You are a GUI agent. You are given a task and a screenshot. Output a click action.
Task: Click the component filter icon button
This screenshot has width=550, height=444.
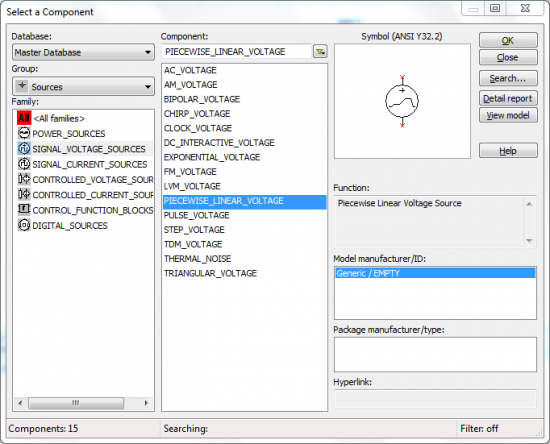coord(320,52)
